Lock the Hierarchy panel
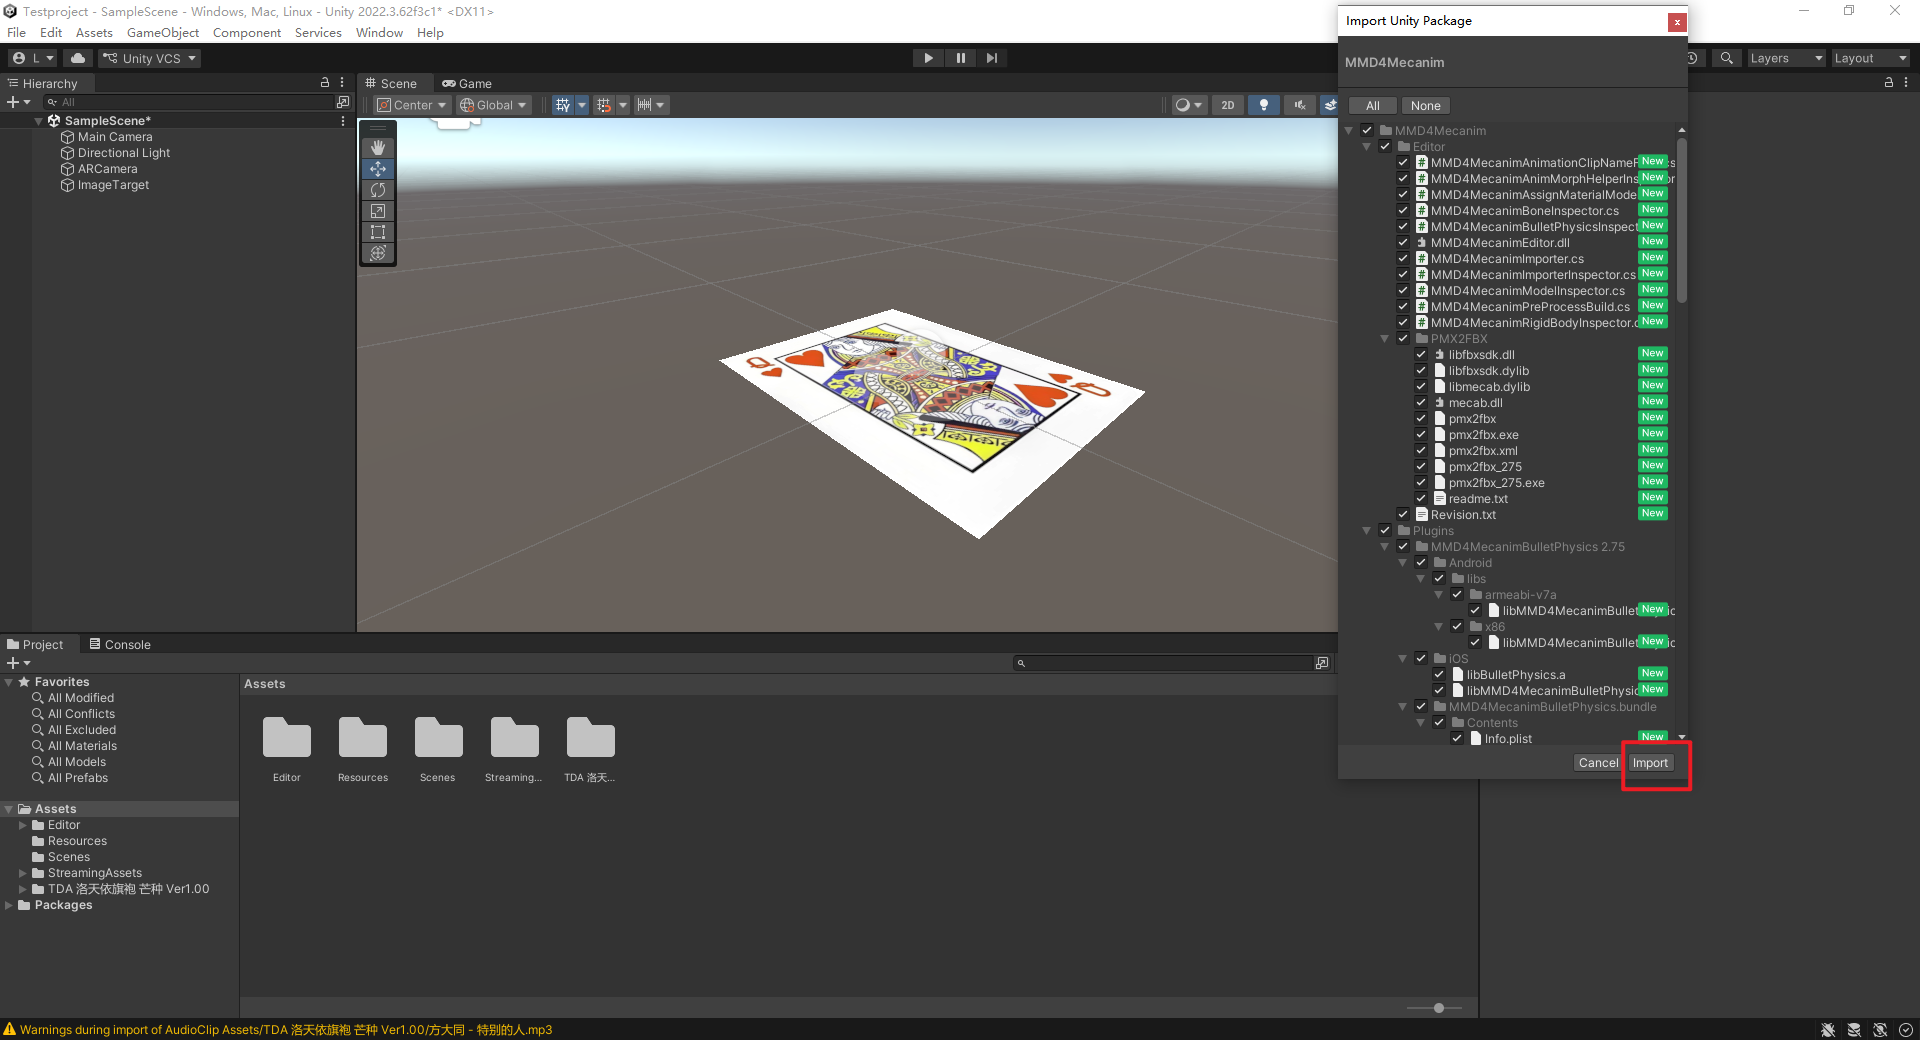This screenshot has height=1040, width=1920. [x=325, y=83]
